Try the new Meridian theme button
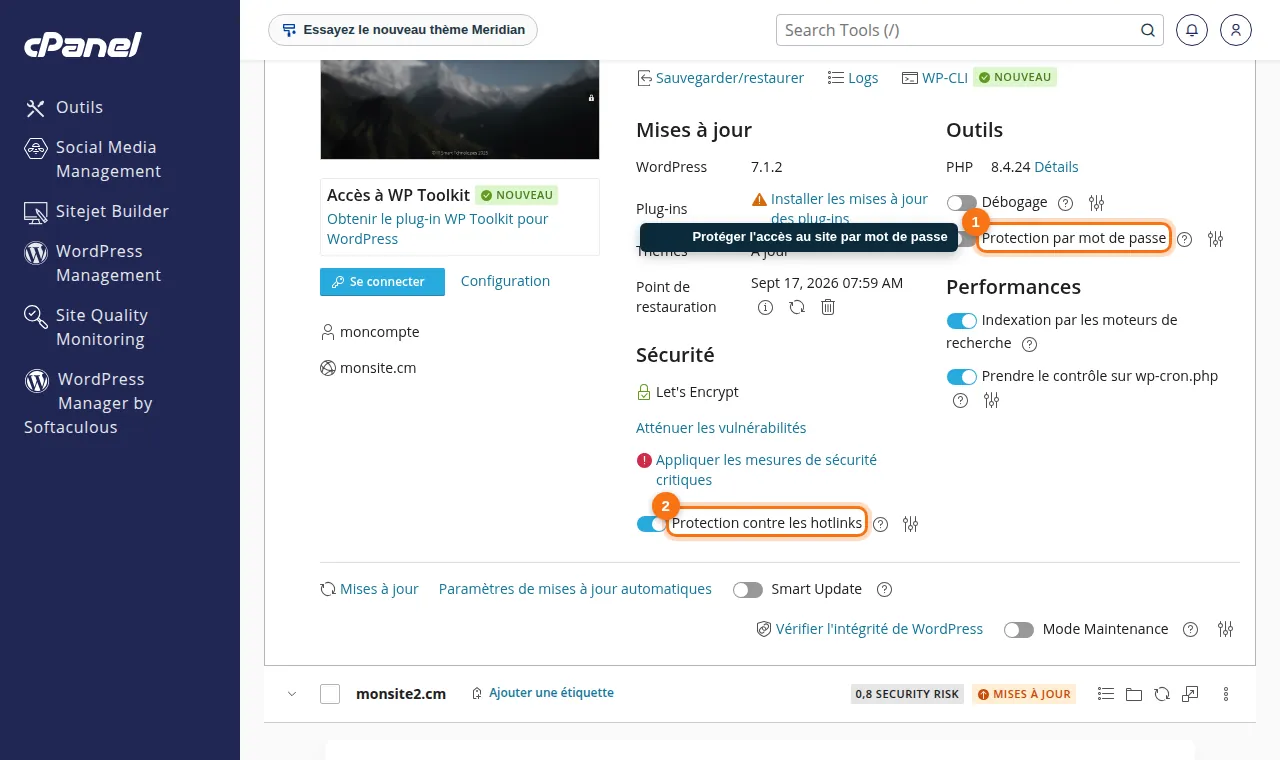Viewport: 1280px width, 760px height. (x=403, y=30)
